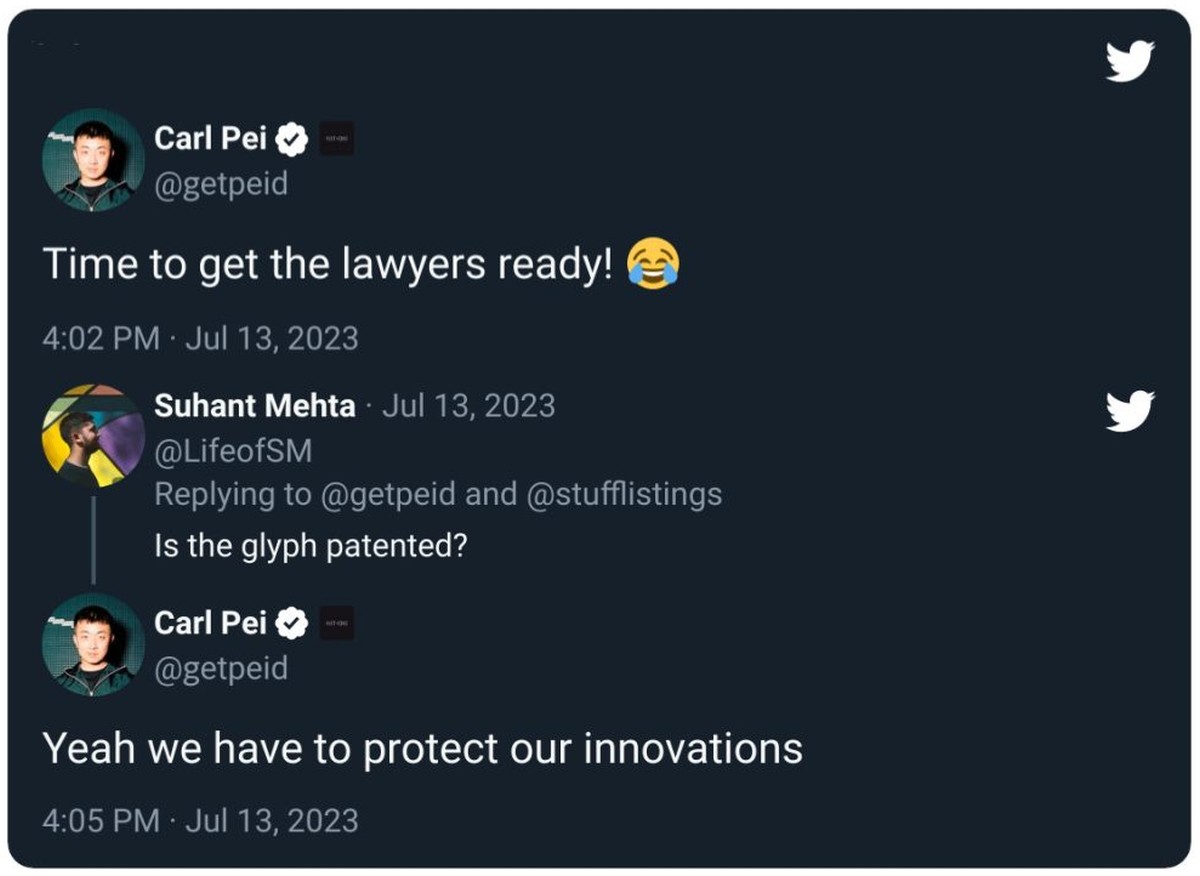Click the Carl Pei name above the lawyers tweet
This screenshot has width=1200, height=876.
click(210, 138)
